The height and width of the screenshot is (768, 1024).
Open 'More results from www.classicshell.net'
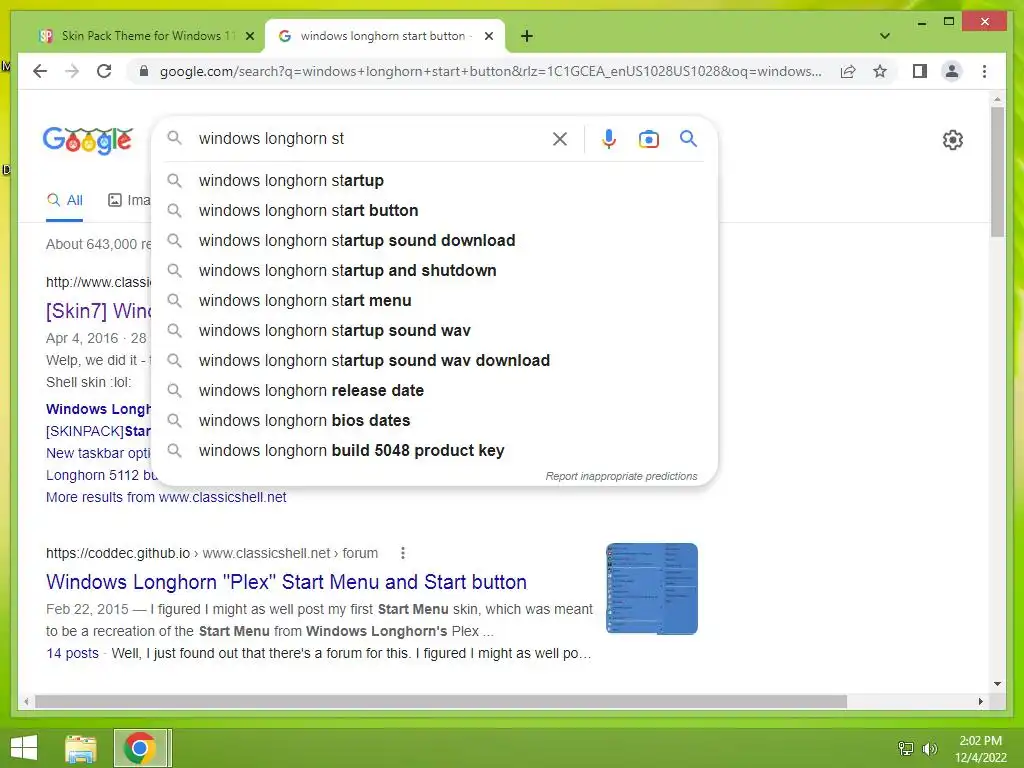pyautogui.click(x=166, y=497)
